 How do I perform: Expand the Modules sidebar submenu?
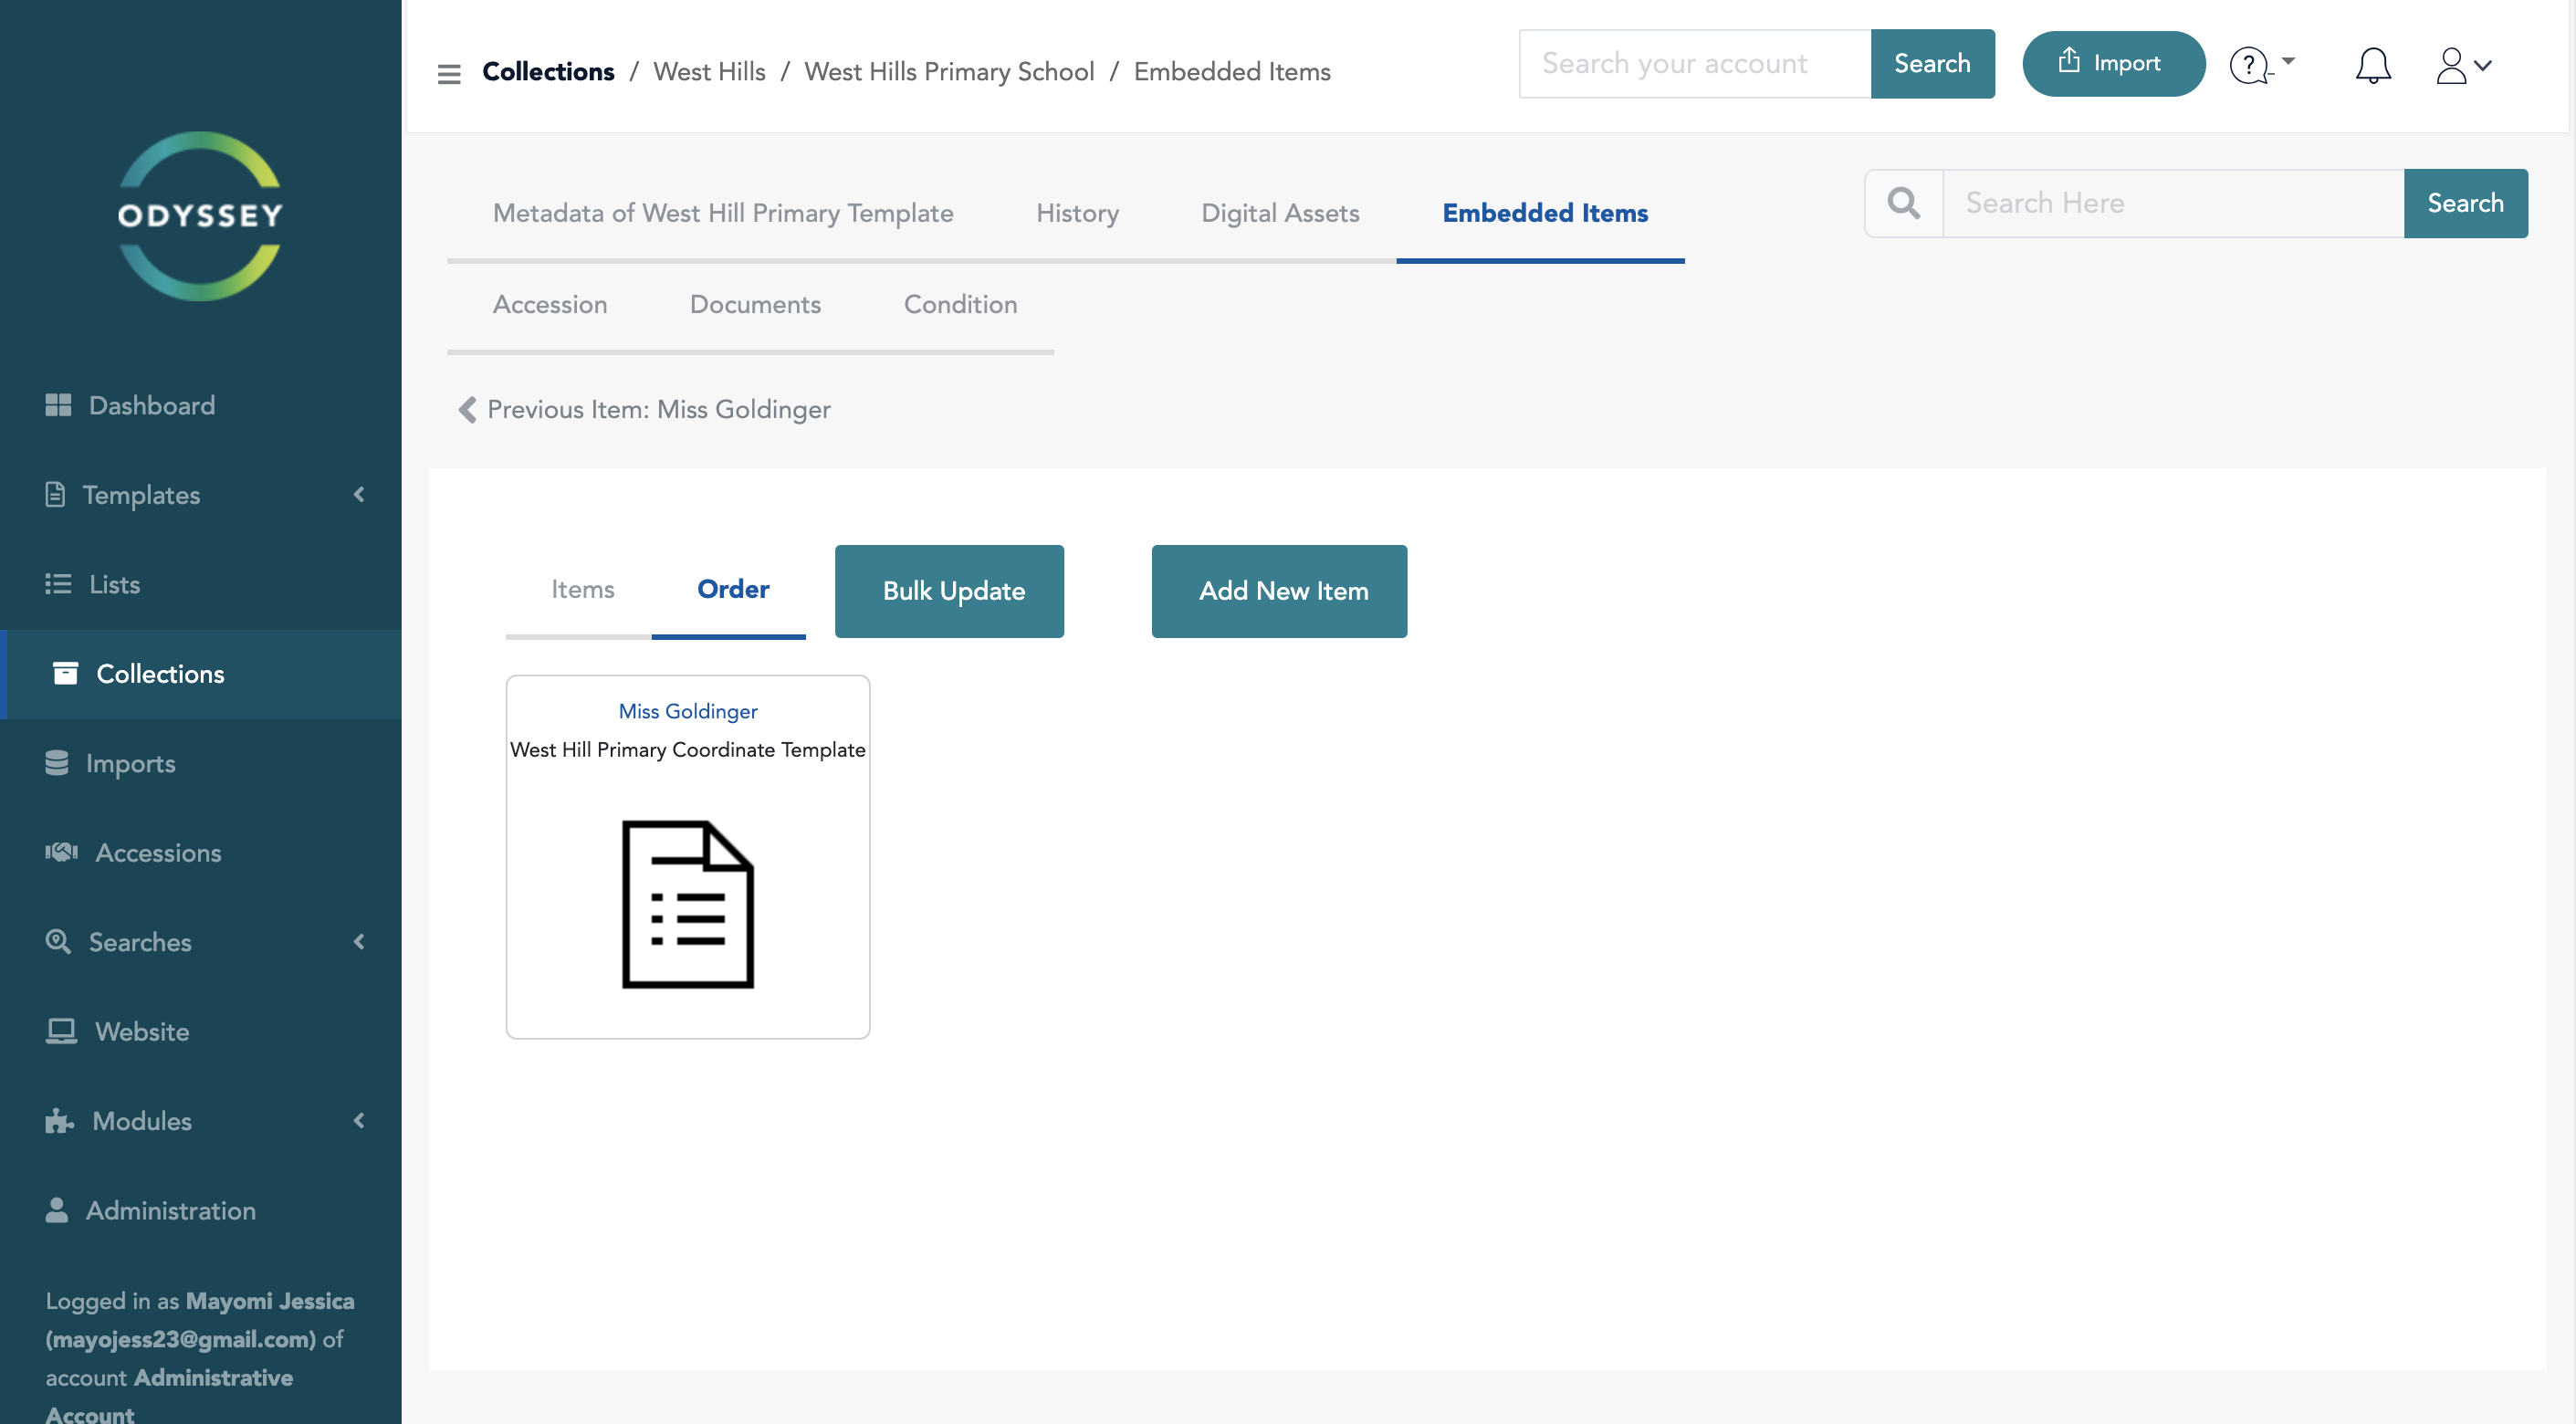[x=359, y=1120]
